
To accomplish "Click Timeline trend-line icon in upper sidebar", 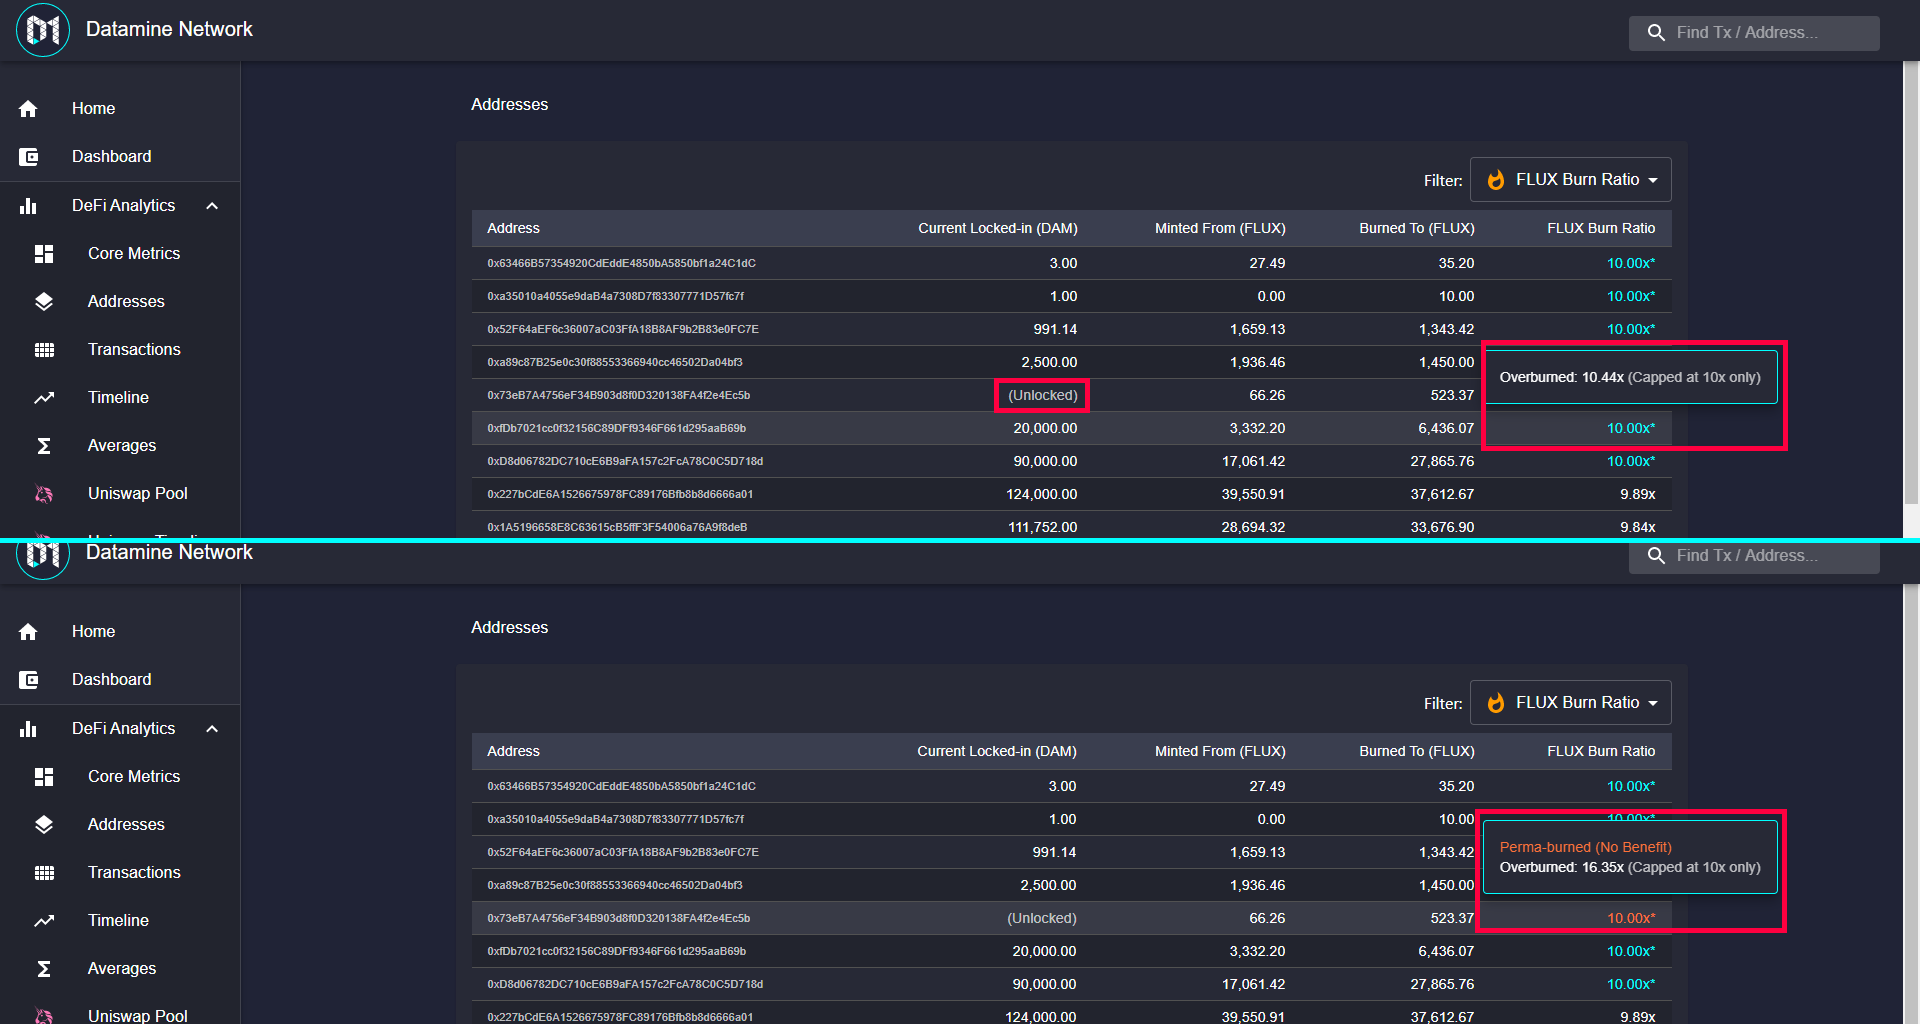I will coord(44,398).
